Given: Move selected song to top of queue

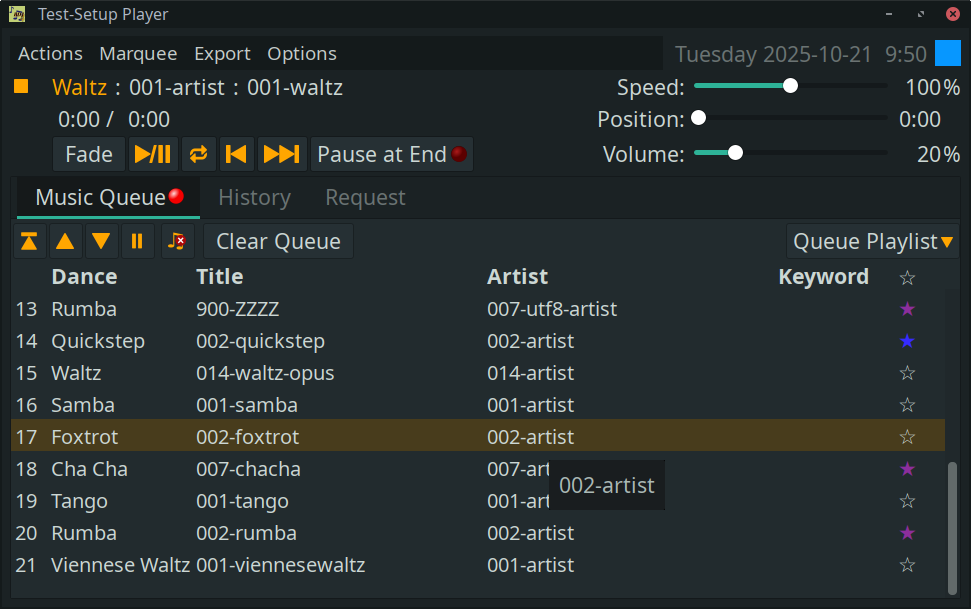Looking at the screenshot, I should (x=29, y=240).
